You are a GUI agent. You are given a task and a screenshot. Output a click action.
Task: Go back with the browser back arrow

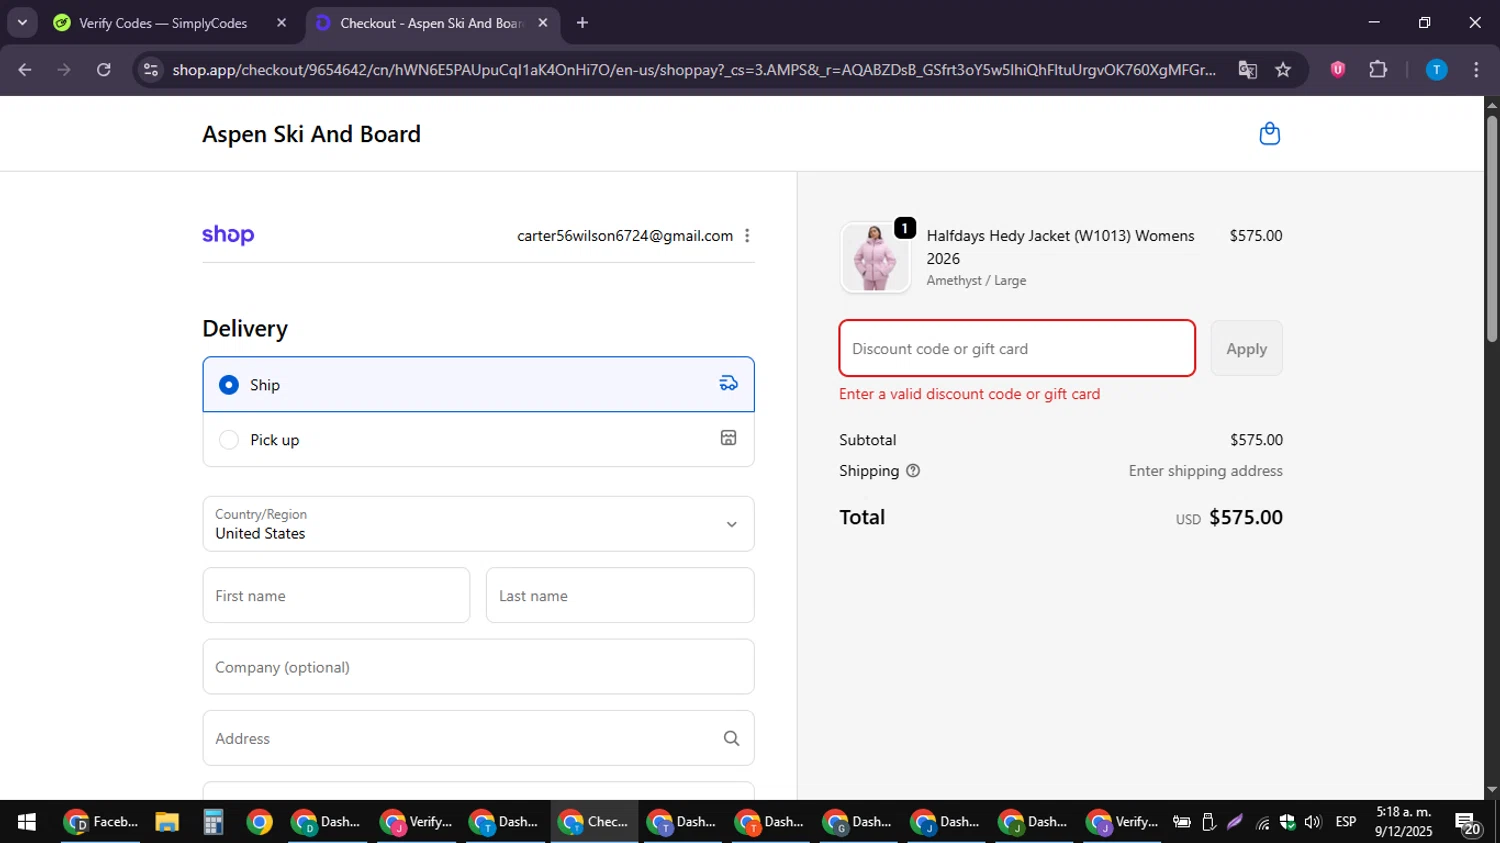[x=25, y=69]
